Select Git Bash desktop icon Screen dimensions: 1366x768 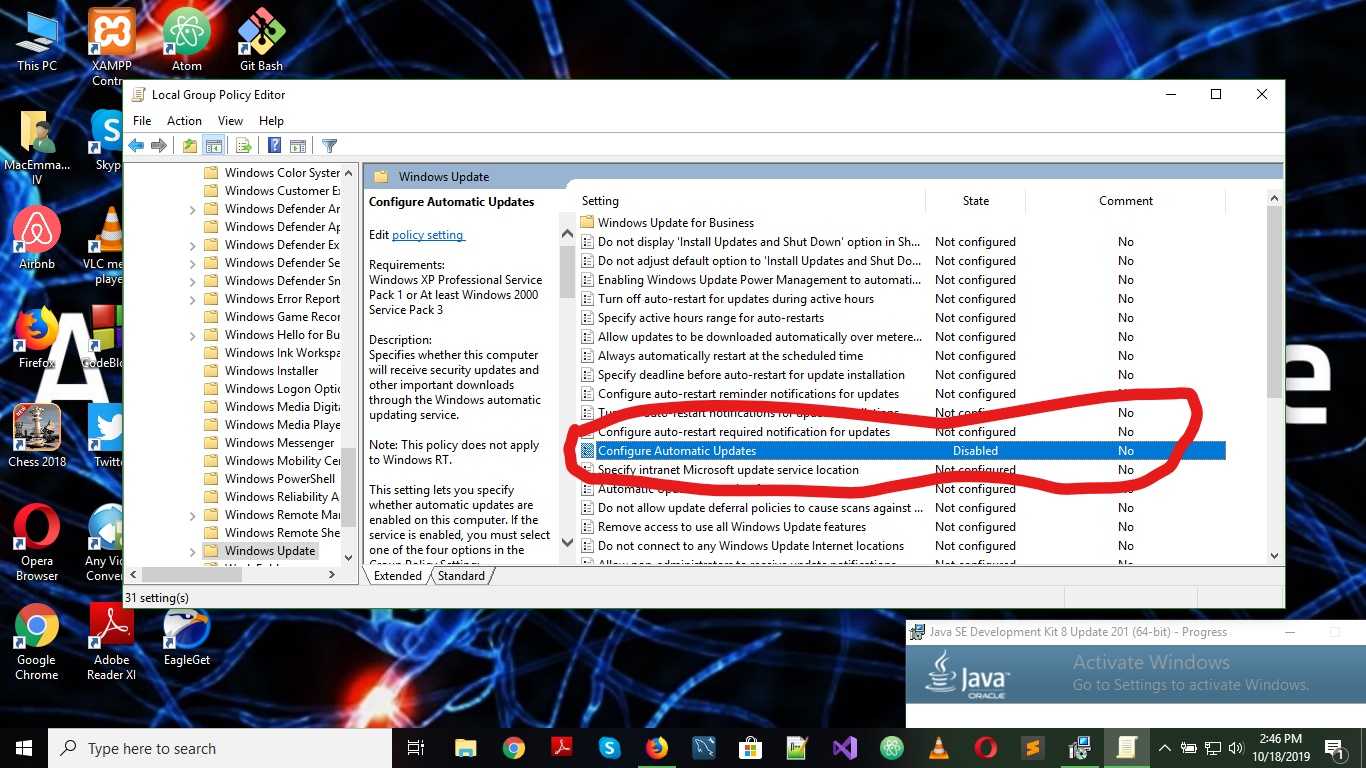(x=261, y=40)
